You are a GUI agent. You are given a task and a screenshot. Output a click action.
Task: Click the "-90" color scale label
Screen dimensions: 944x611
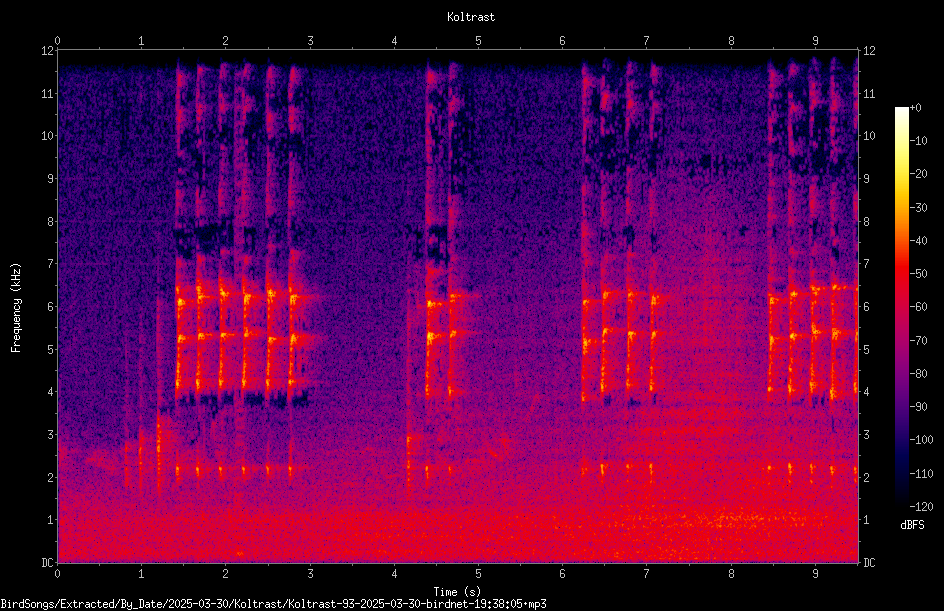pyautogui.click(x=918, y=406)
